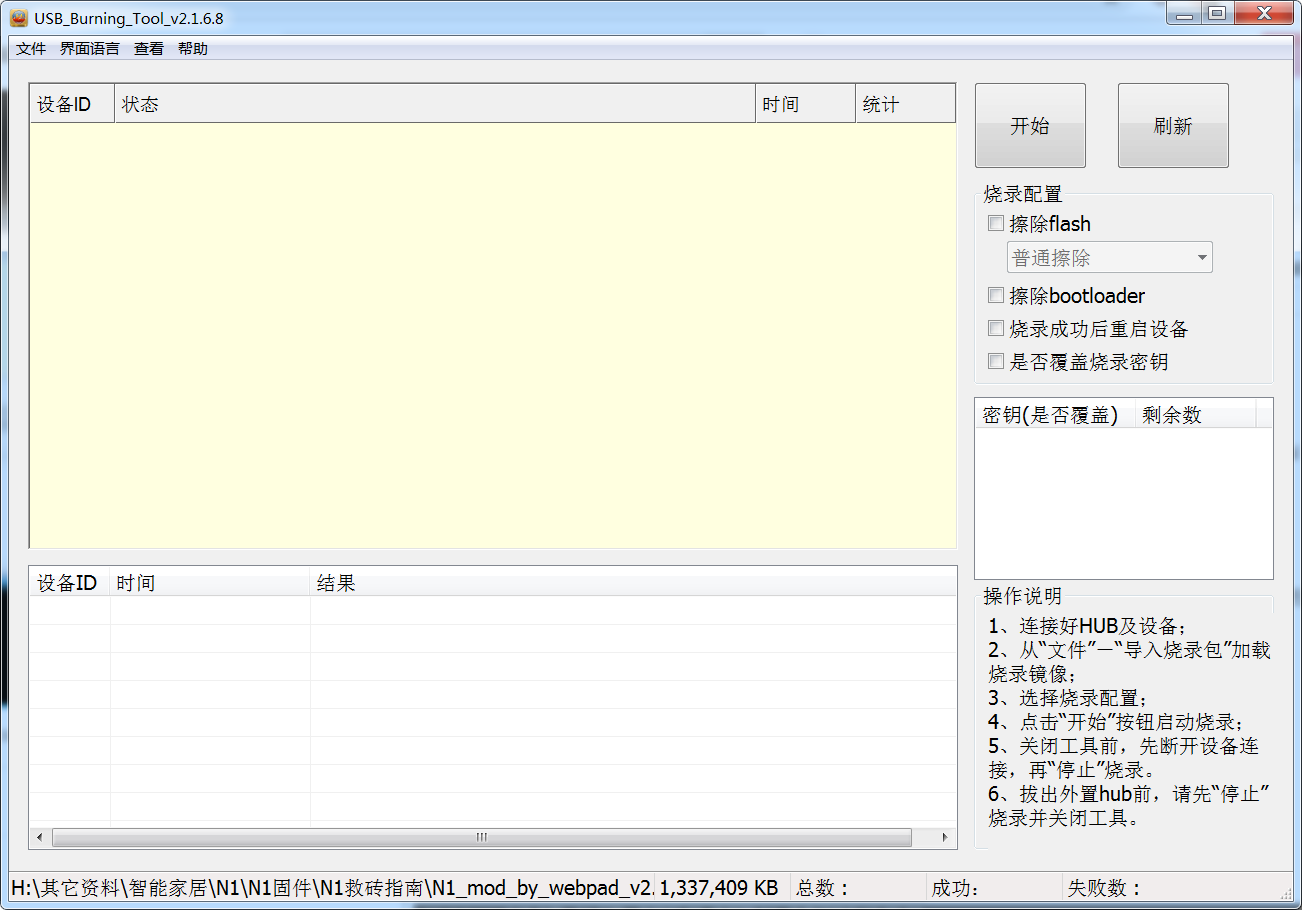1302x910 pixels.
Task: Click the right arrow of the horizontal scrollbar
Action: 946,837
